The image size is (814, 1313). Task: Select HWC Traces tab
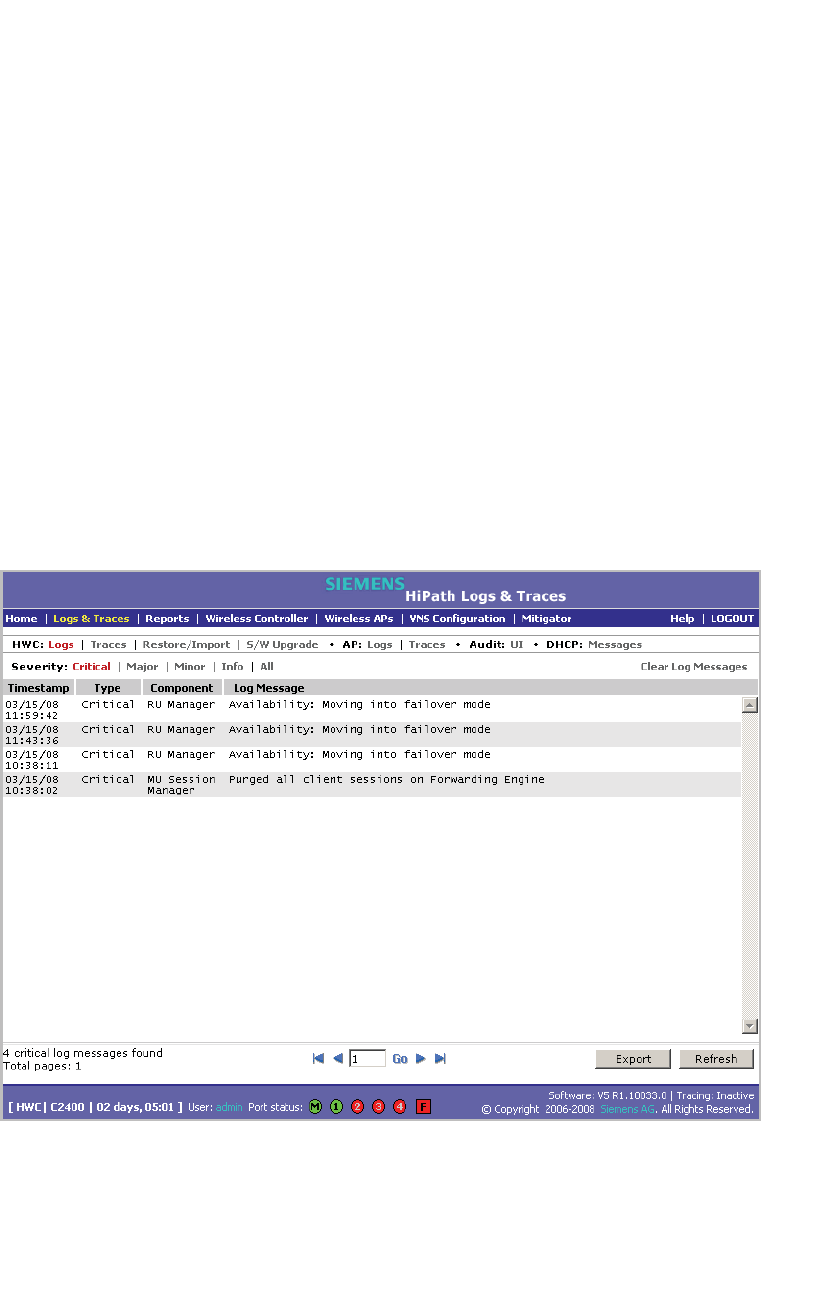tap(109, 645)
